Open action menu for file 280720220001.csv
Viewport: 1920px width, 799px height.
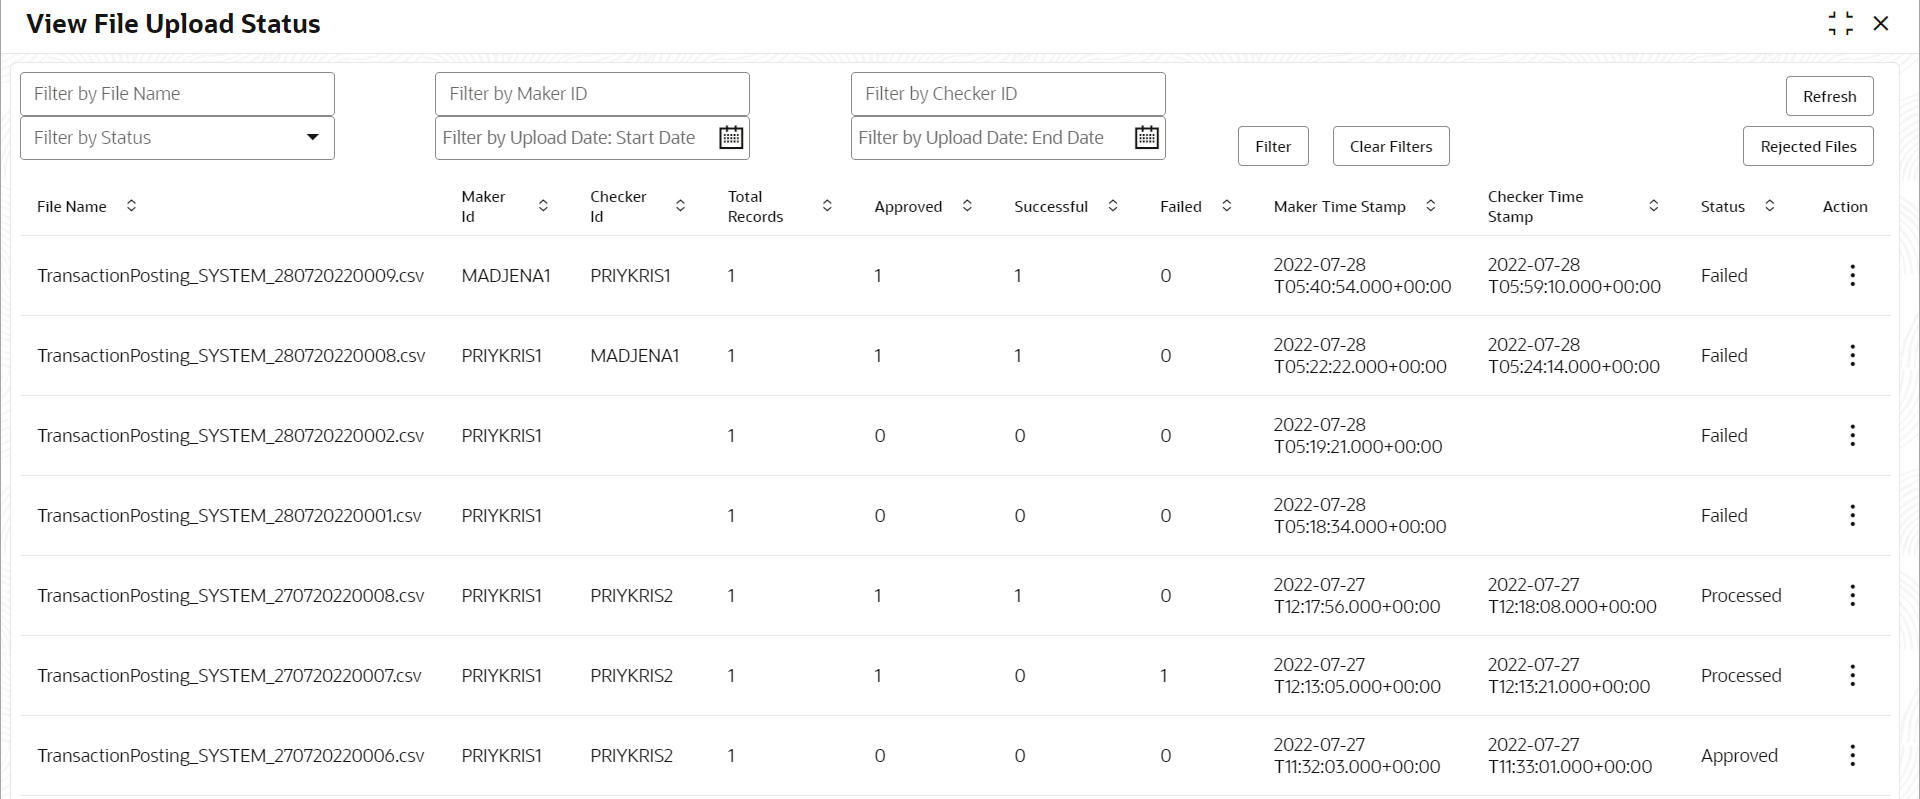point(1852,515)
